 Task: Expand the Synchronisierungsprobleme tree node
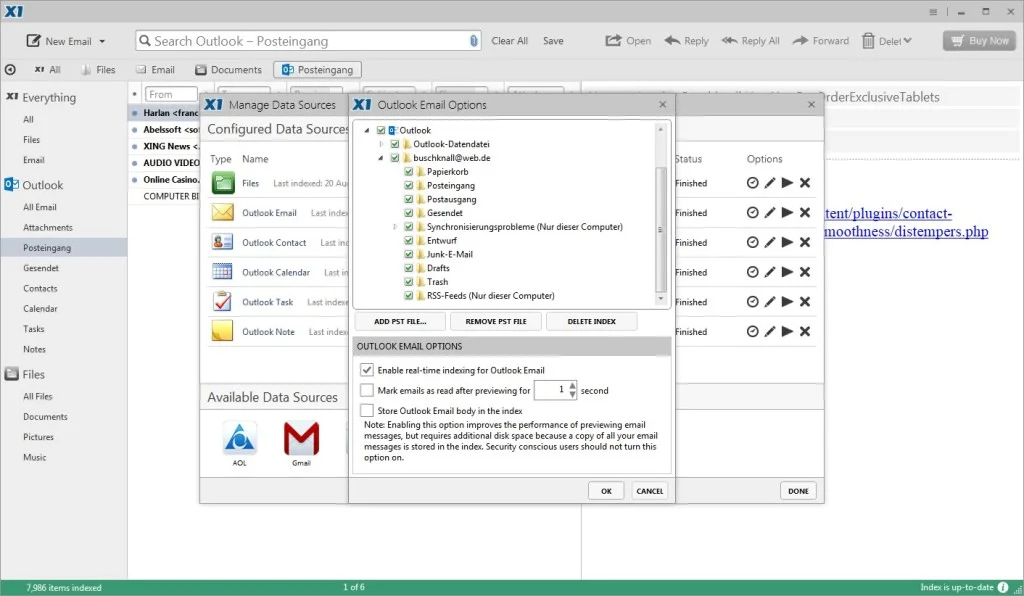(394, 227)
